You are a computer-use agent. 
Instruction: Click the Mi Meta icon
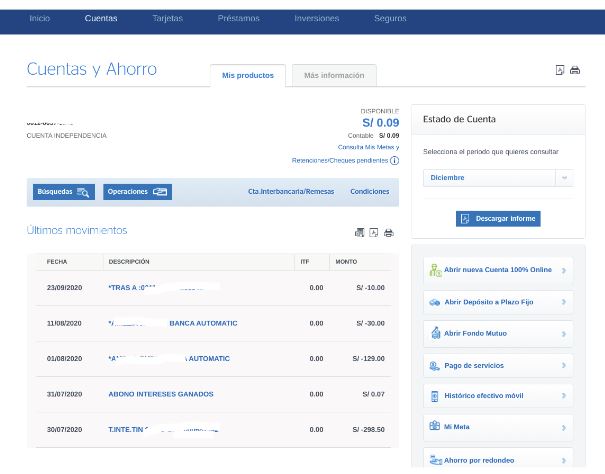[434, 426]
